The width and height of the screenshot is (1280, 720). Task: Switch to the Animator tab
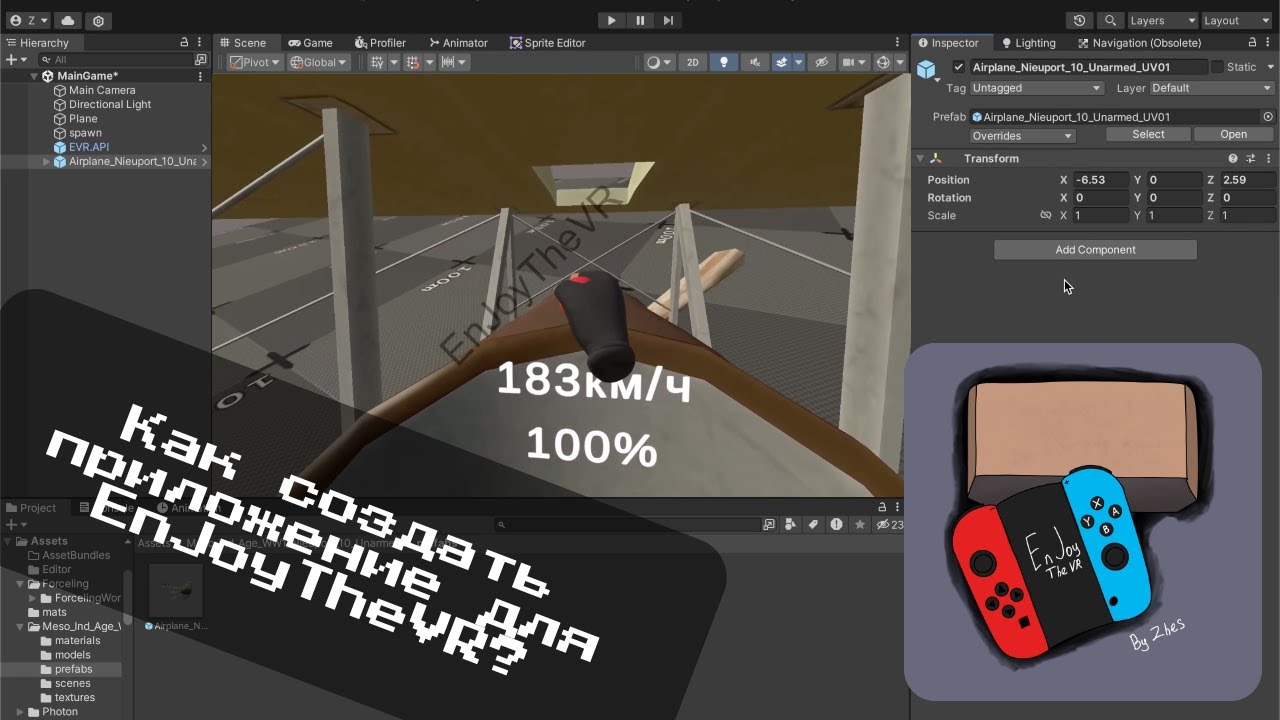pyautogui.click(x=458, y=43)
